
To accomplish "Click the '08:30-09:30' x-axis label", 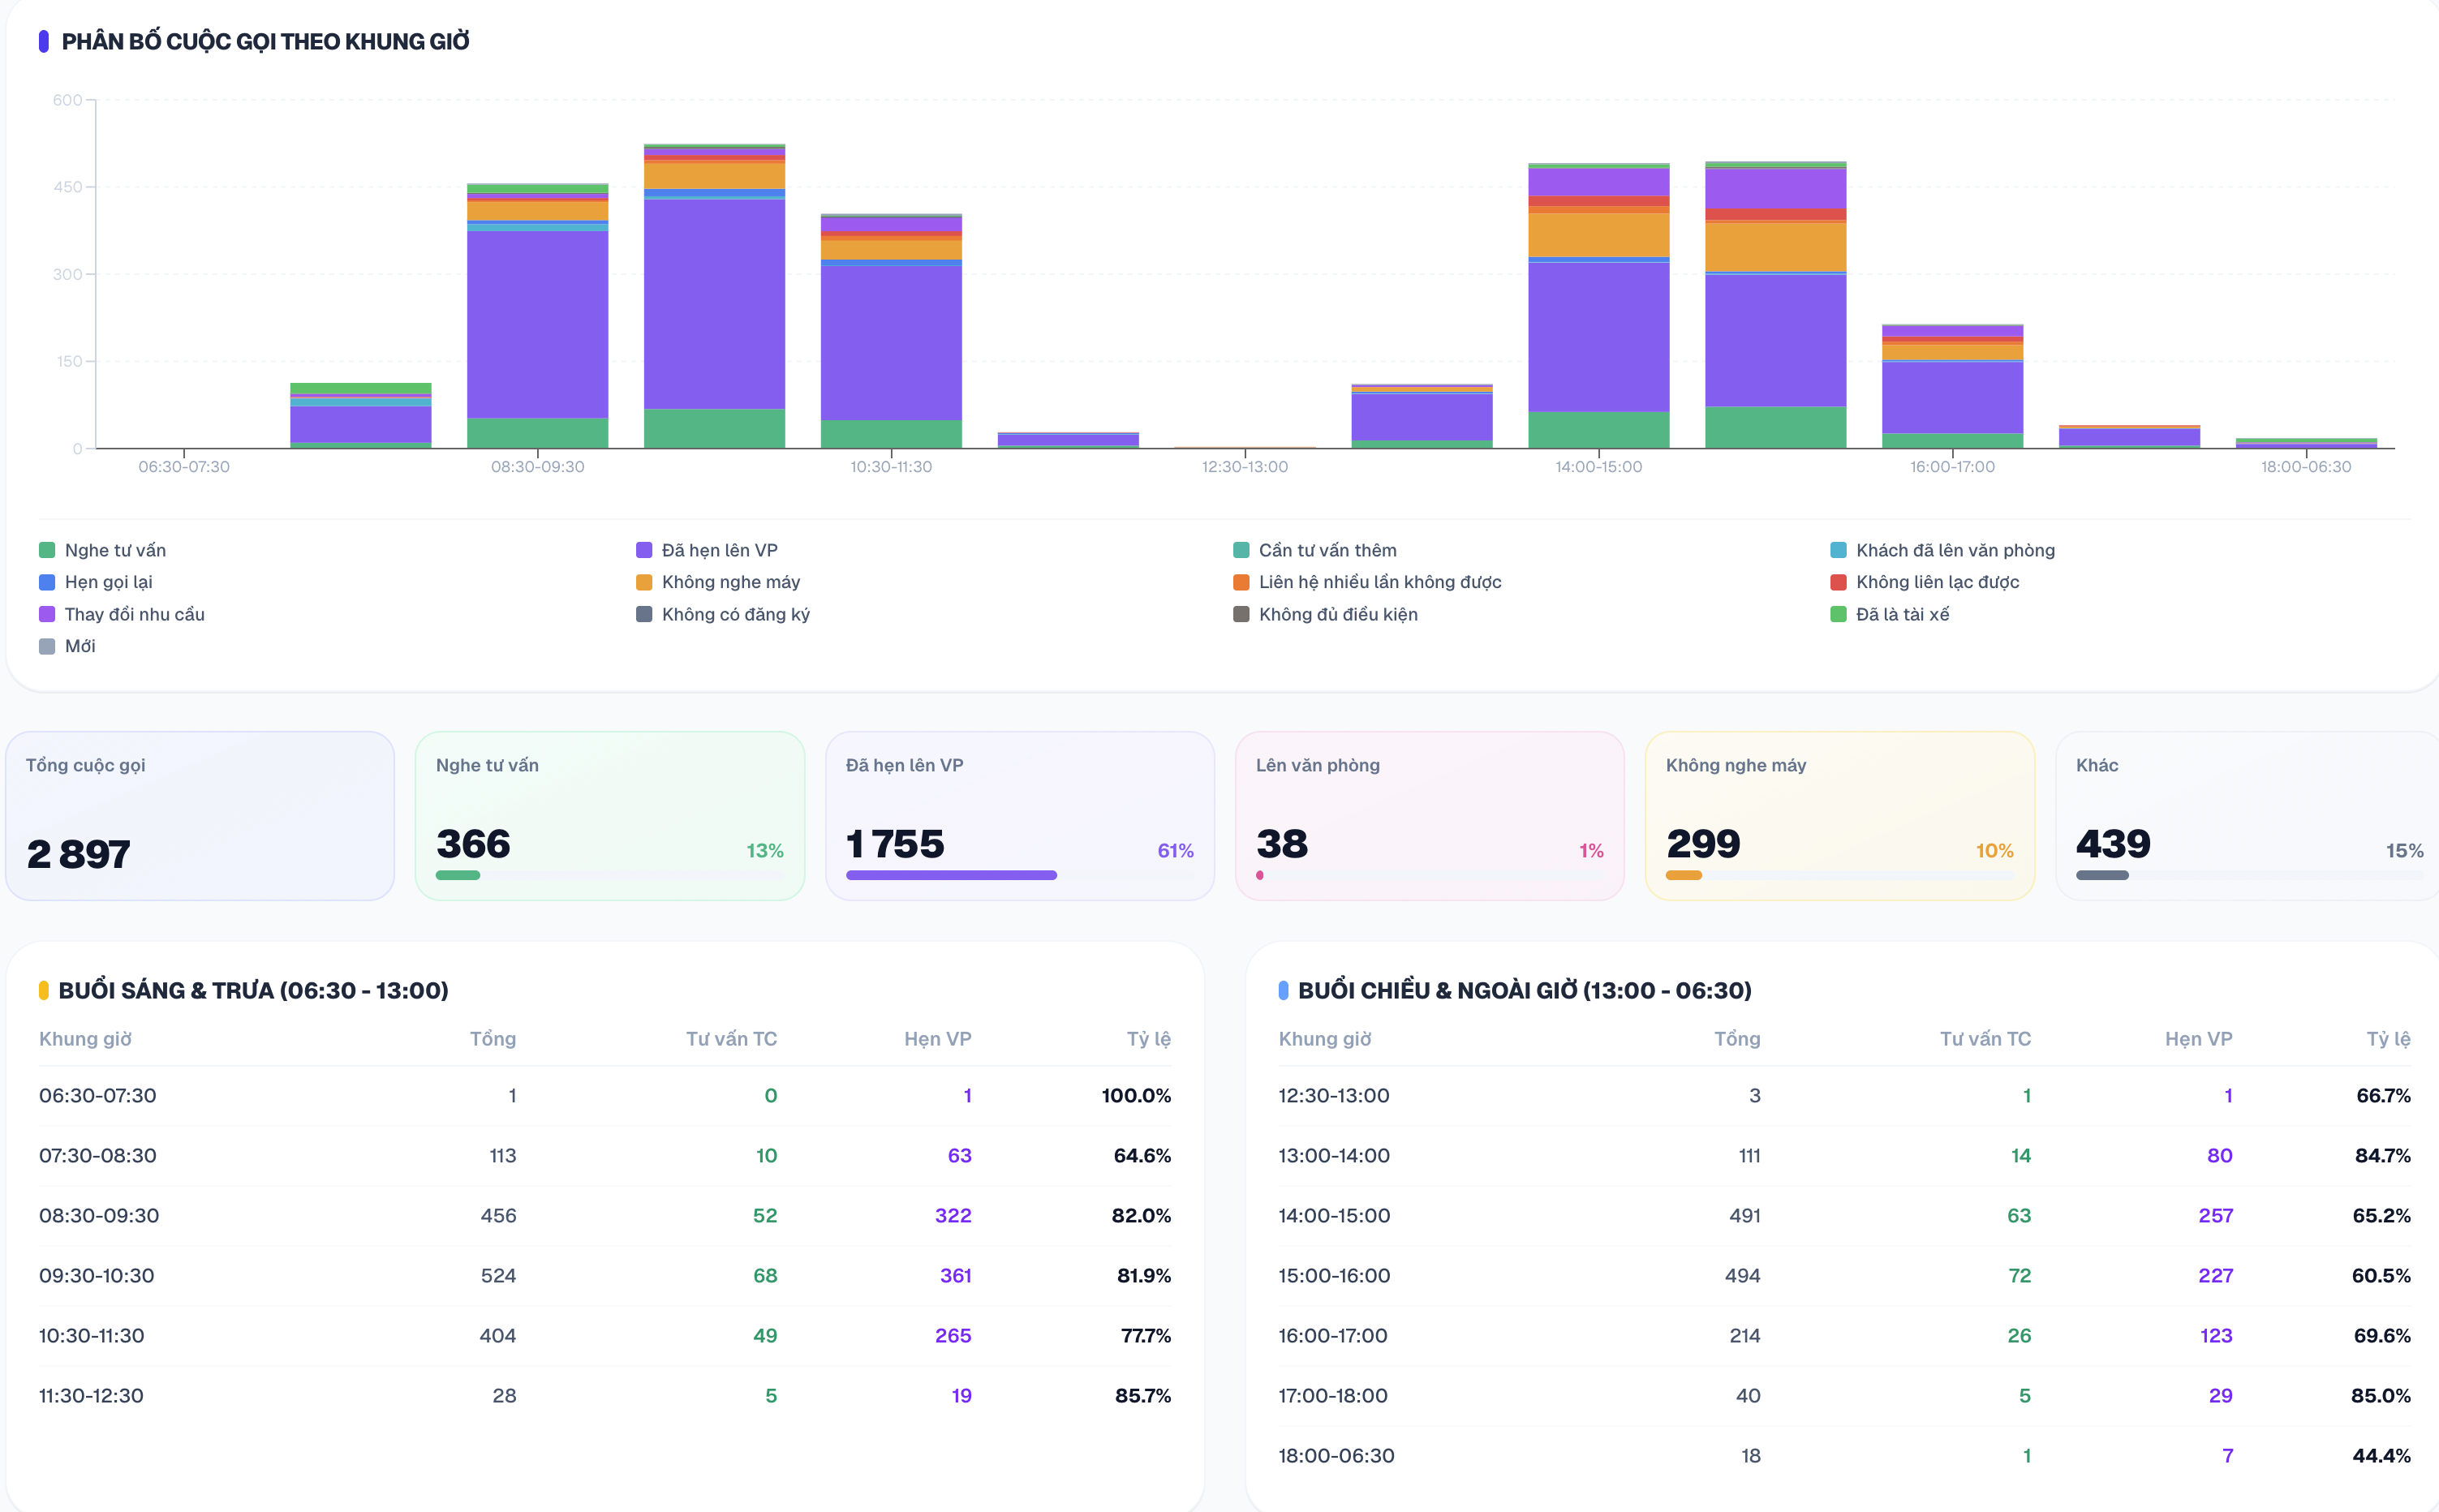I will point(537,467).
